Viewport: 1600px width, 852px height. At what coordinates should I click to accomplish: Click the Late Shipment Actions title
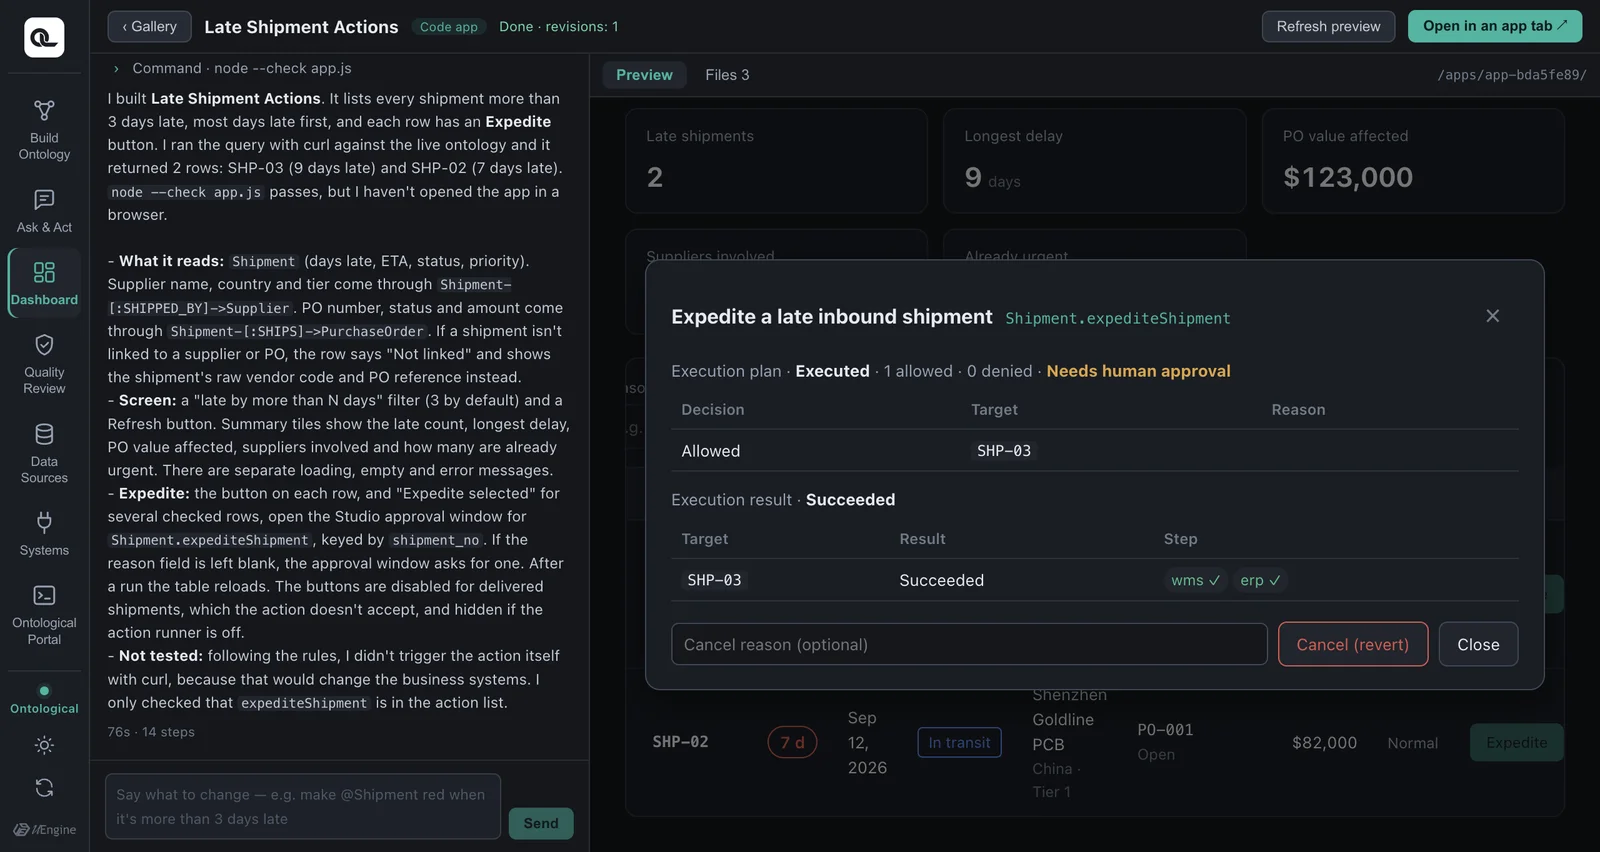pos(301,27)
